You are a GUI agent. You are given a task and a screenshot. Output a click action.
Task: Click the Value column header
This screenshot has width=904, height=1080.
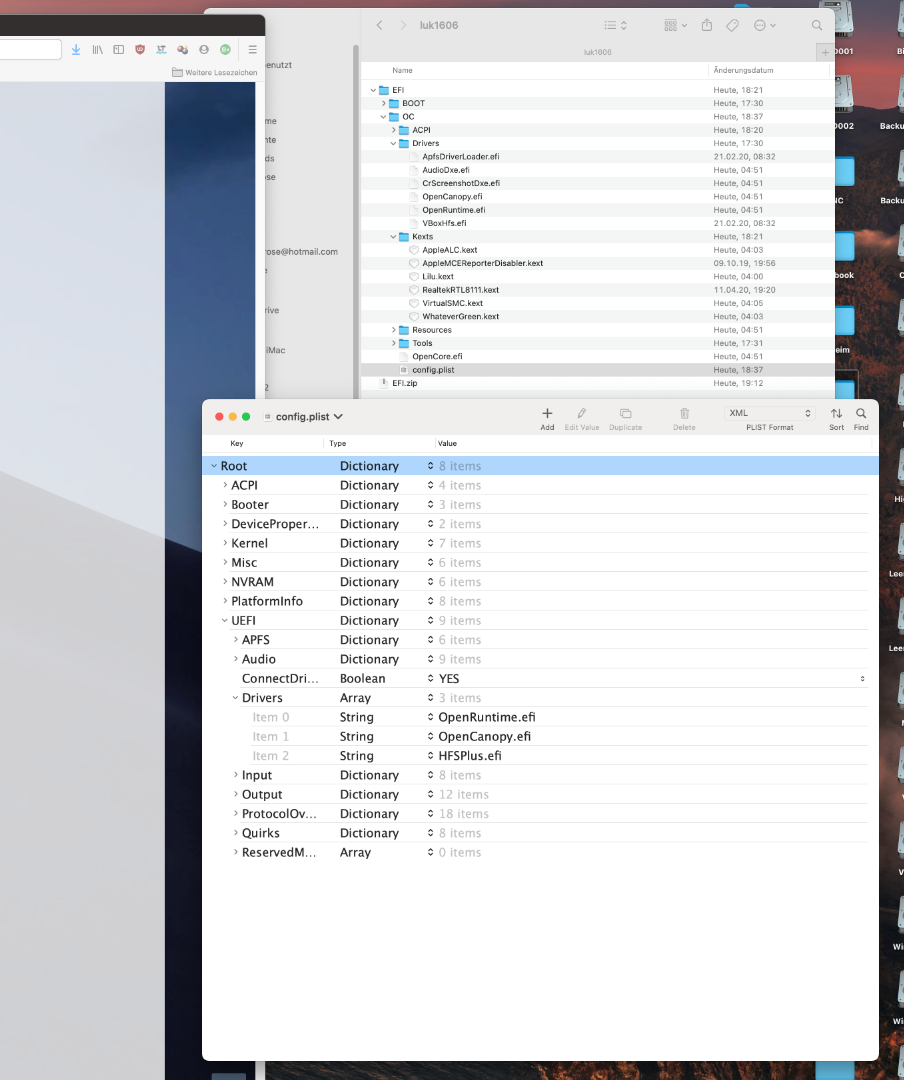447,444
